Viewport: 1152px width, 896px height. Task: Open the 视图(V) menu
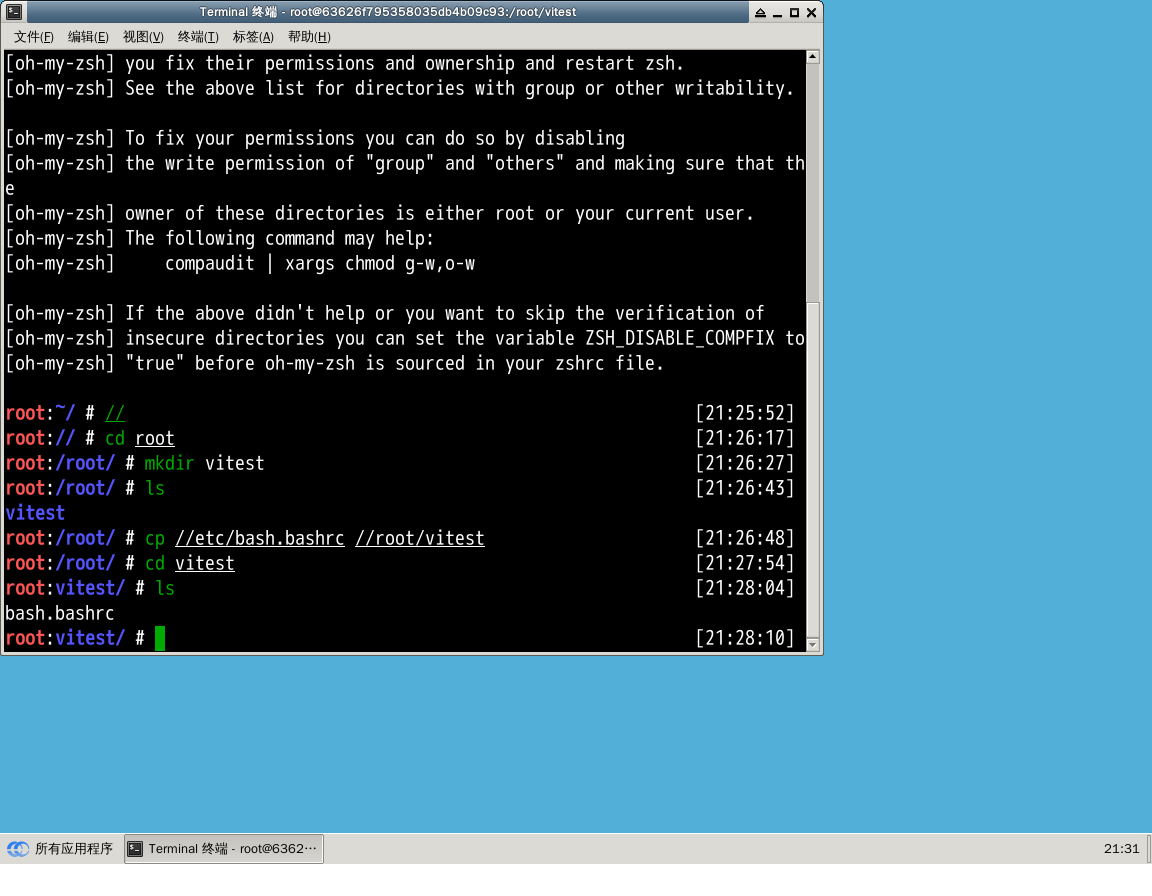click(143, 37)
